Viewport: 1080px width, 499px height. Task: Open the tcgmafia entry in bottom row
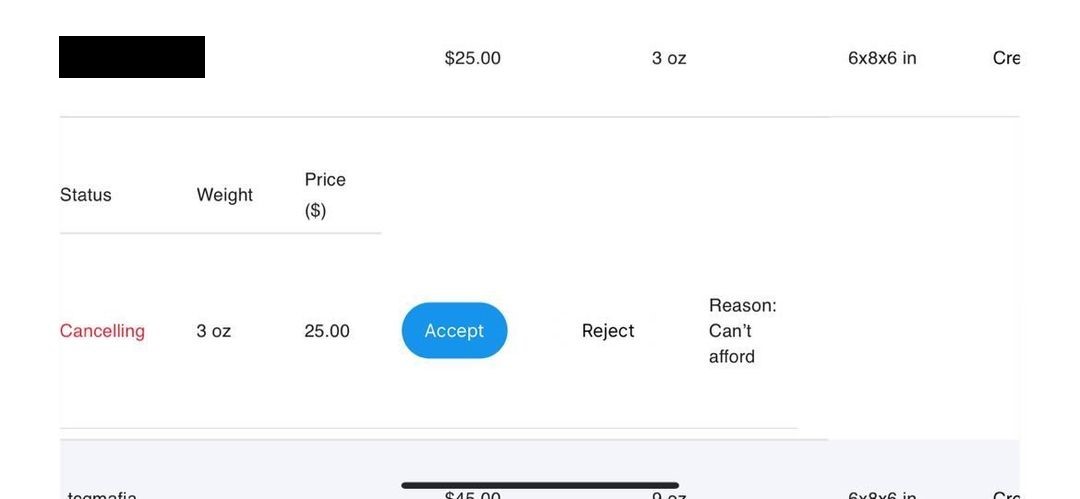click(x=102, y=495)
